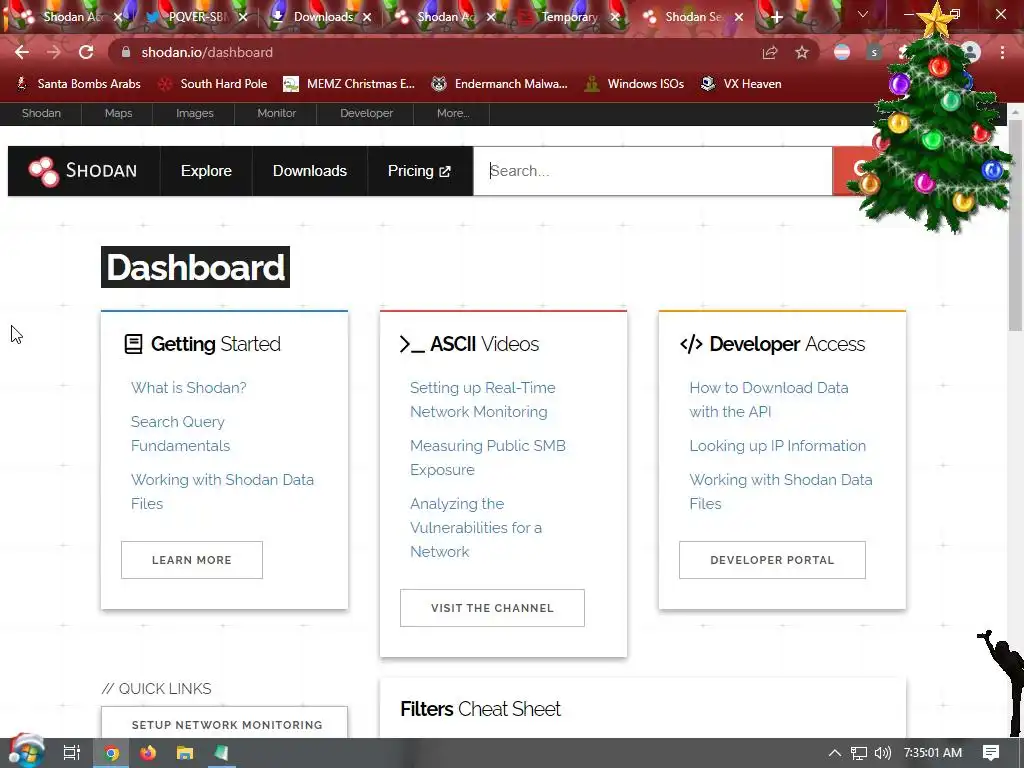The image size is (1024, 768).
Task: Open the VX Heaven bookmark
Action: pos(741,84)
